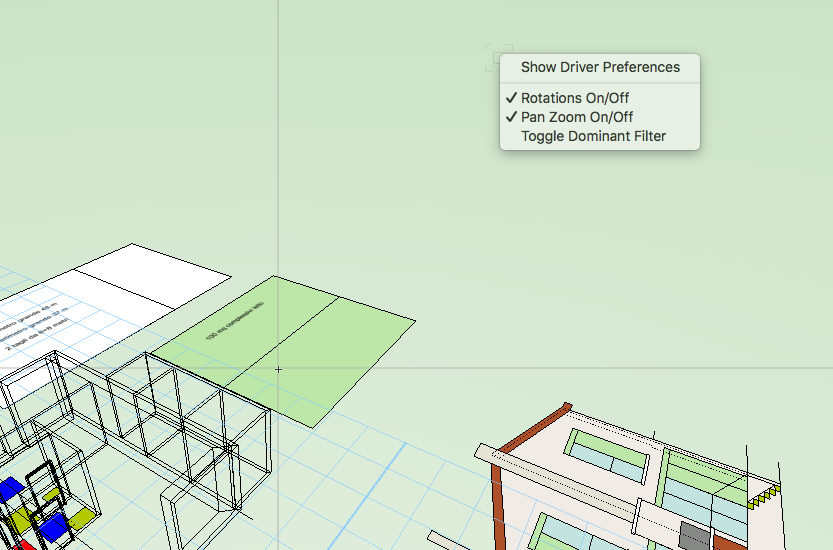Image resolution: width=833 pixels, height=550 pixels.
Task: Toggle Rotations On/Off menu entry
Action: [x=574, y=98]
